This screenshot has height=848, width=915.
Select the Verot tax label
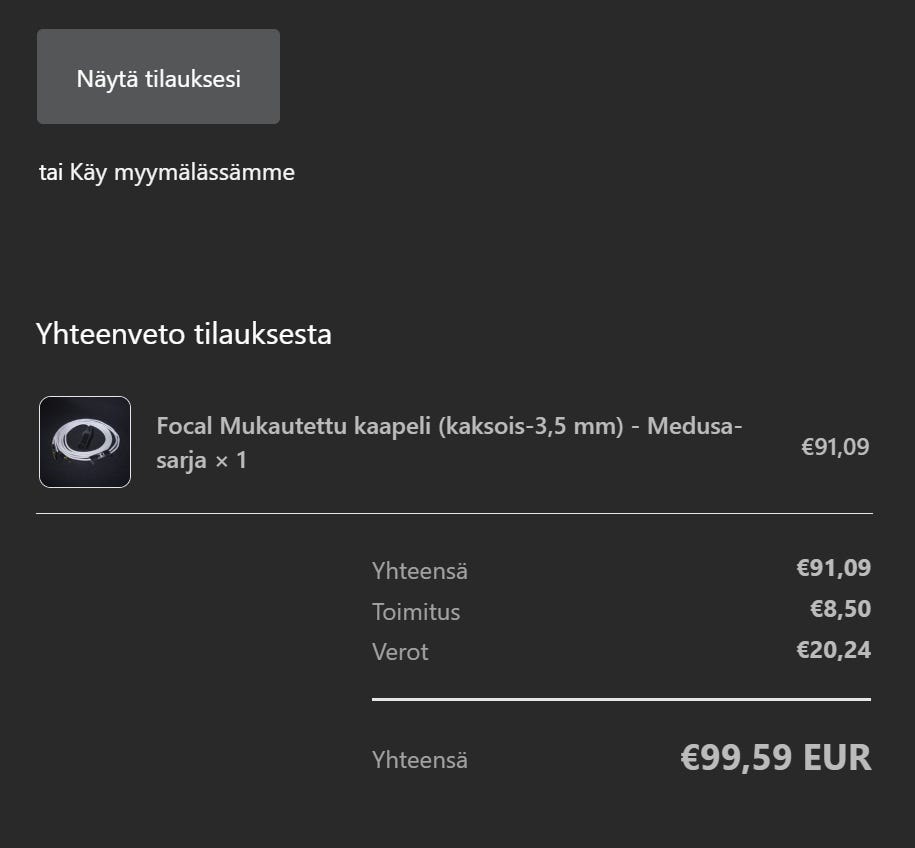coord(399,651)
